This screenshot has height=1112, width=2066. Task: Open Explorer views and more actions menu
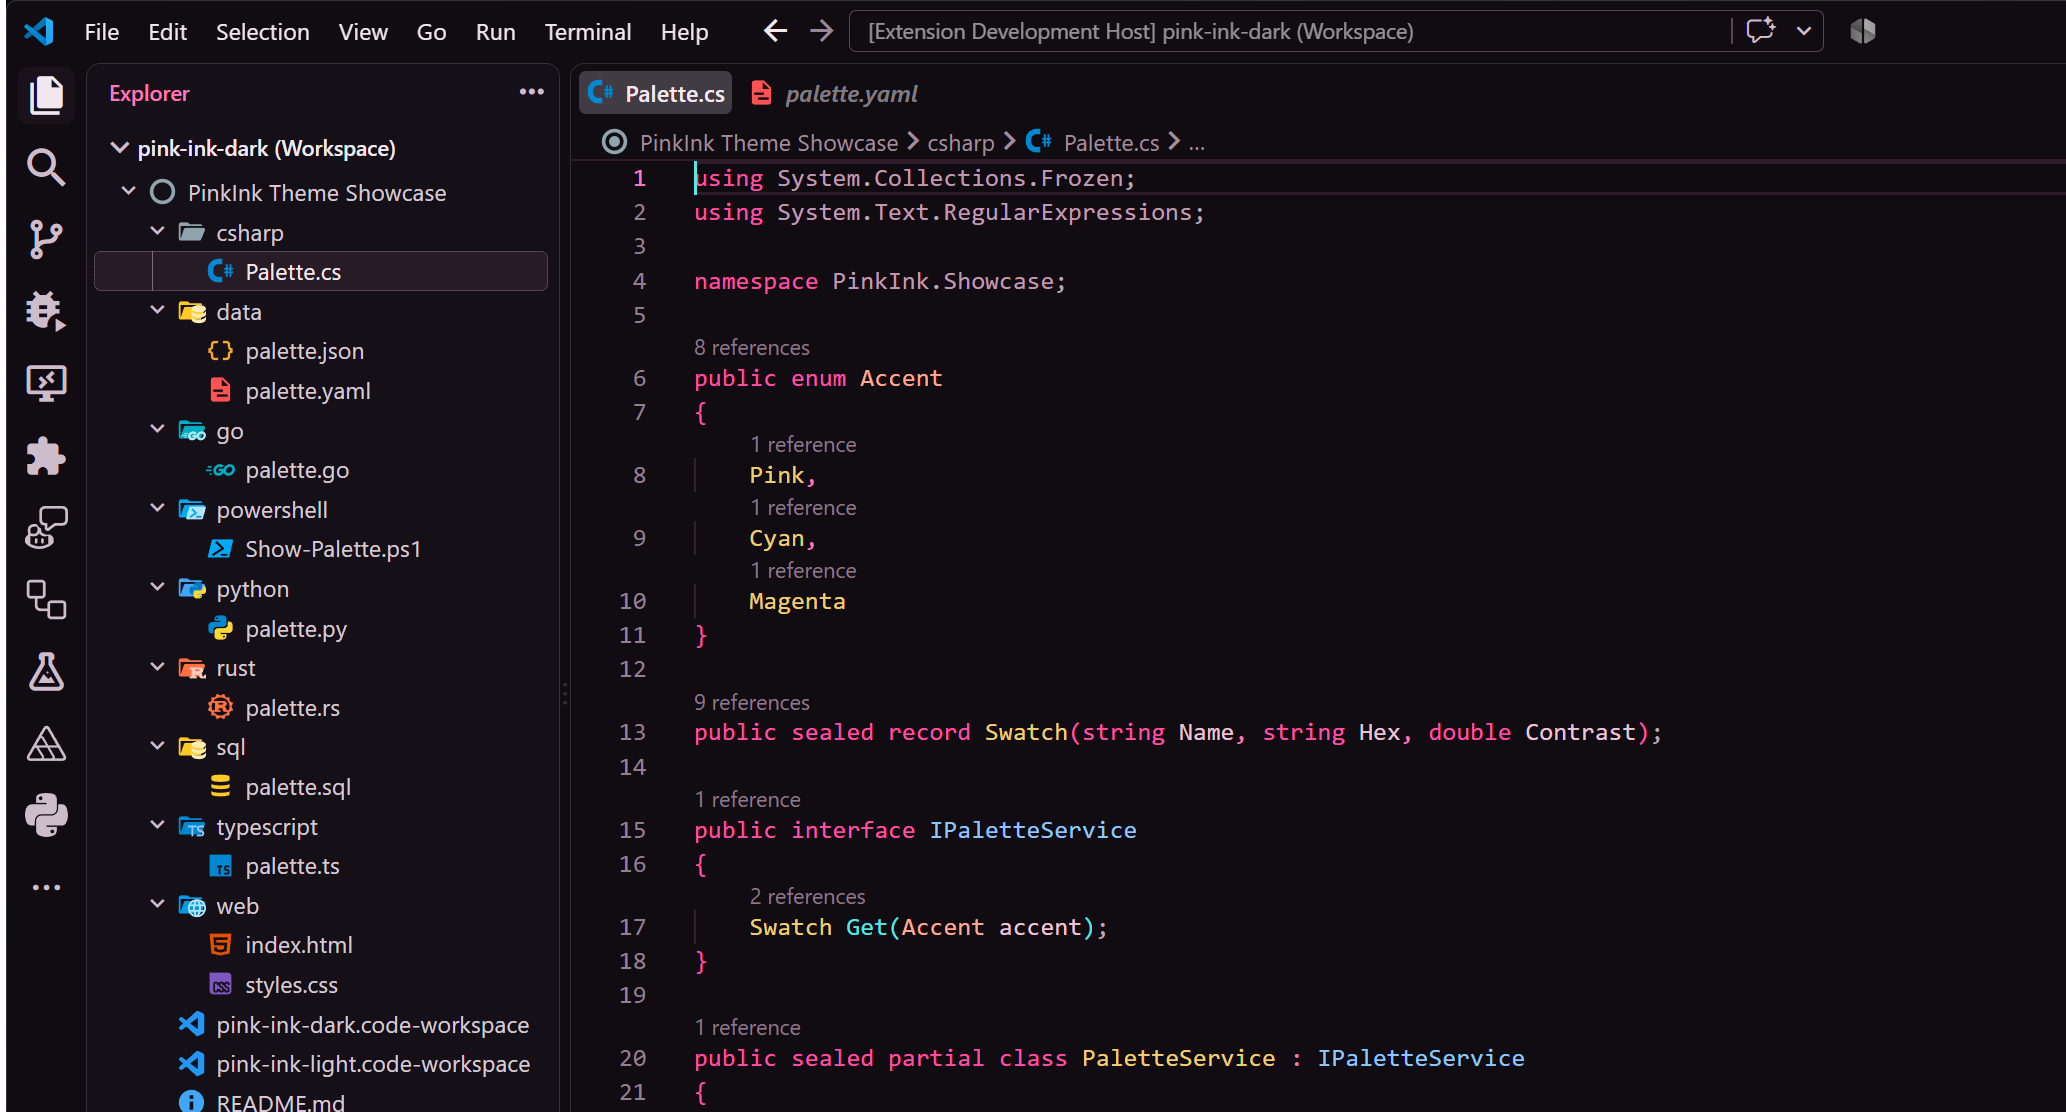531,92
